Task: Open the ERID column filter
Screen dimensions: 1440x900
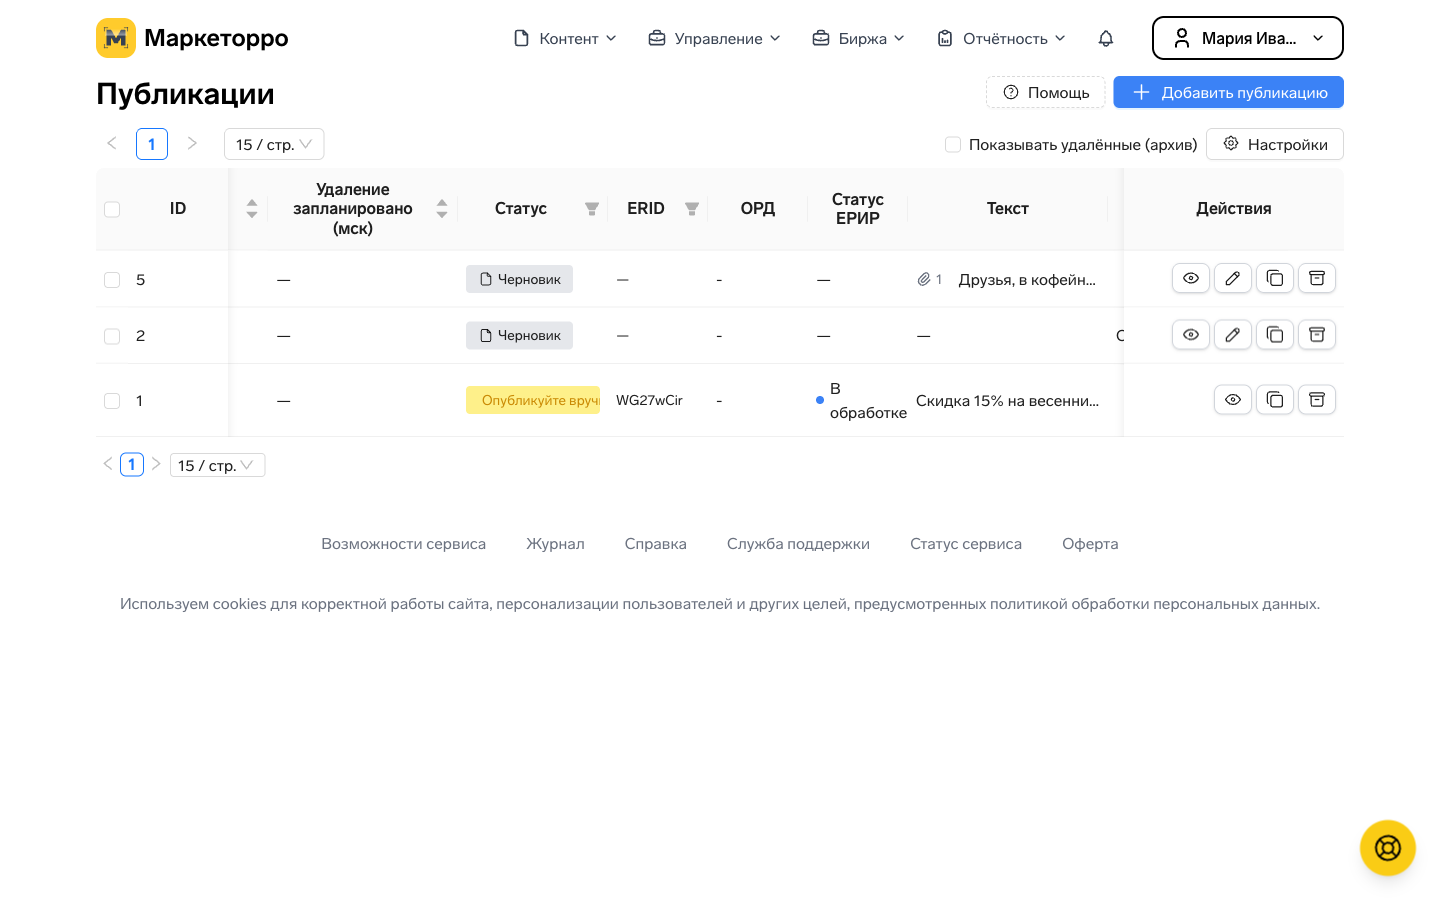Action: coord(692,209)
